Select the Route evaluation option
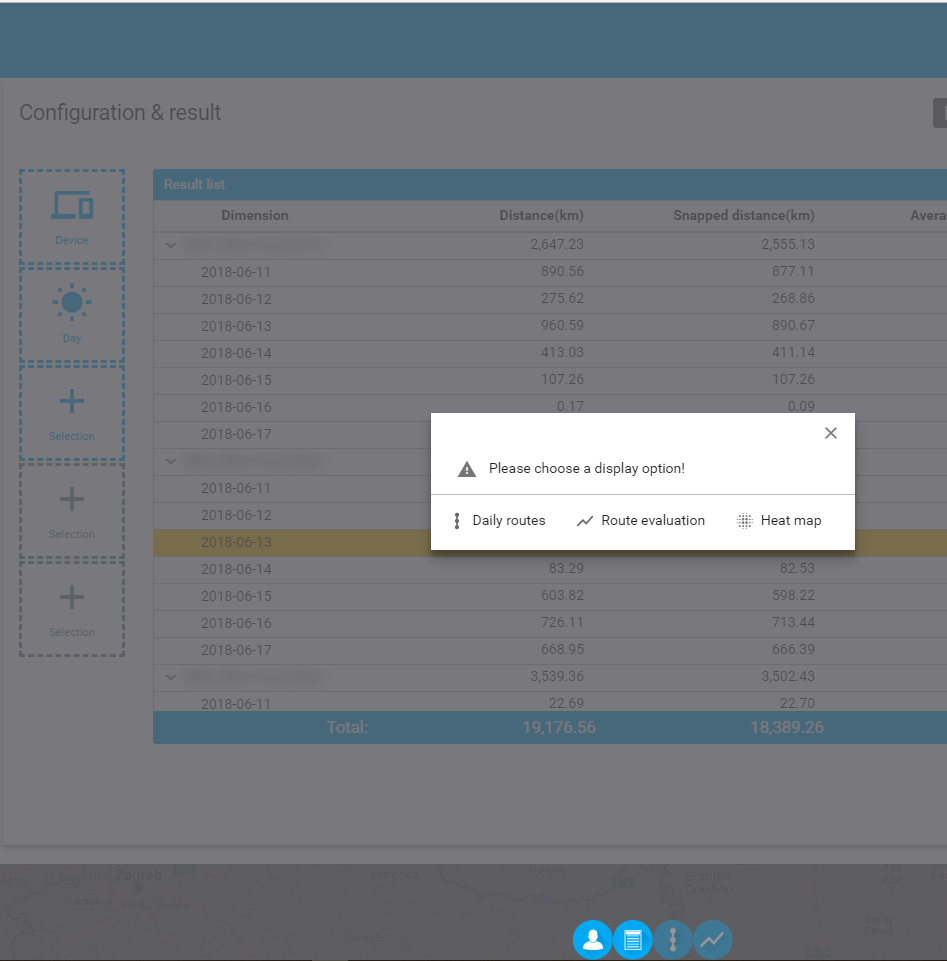 click(641, 521)
